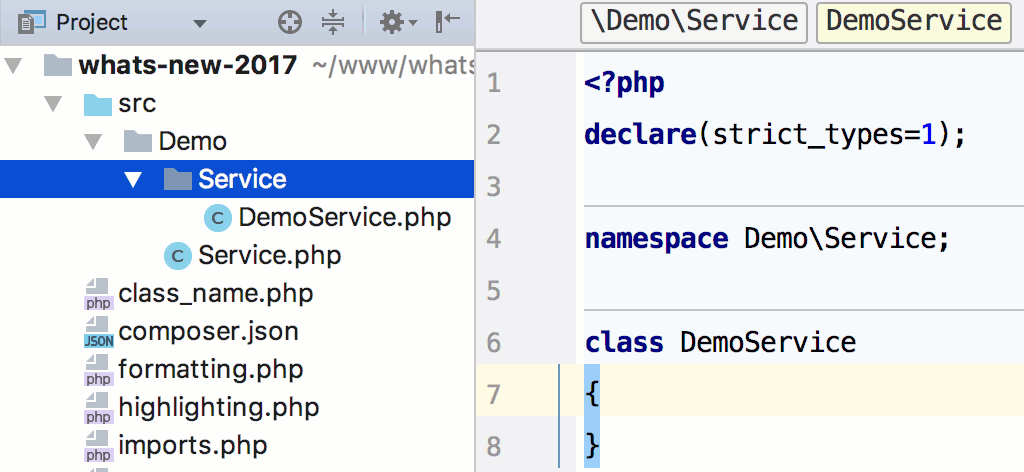Click the JSON icon of composer.json
Screen dimensions: 1024x472
pos(99,332)
